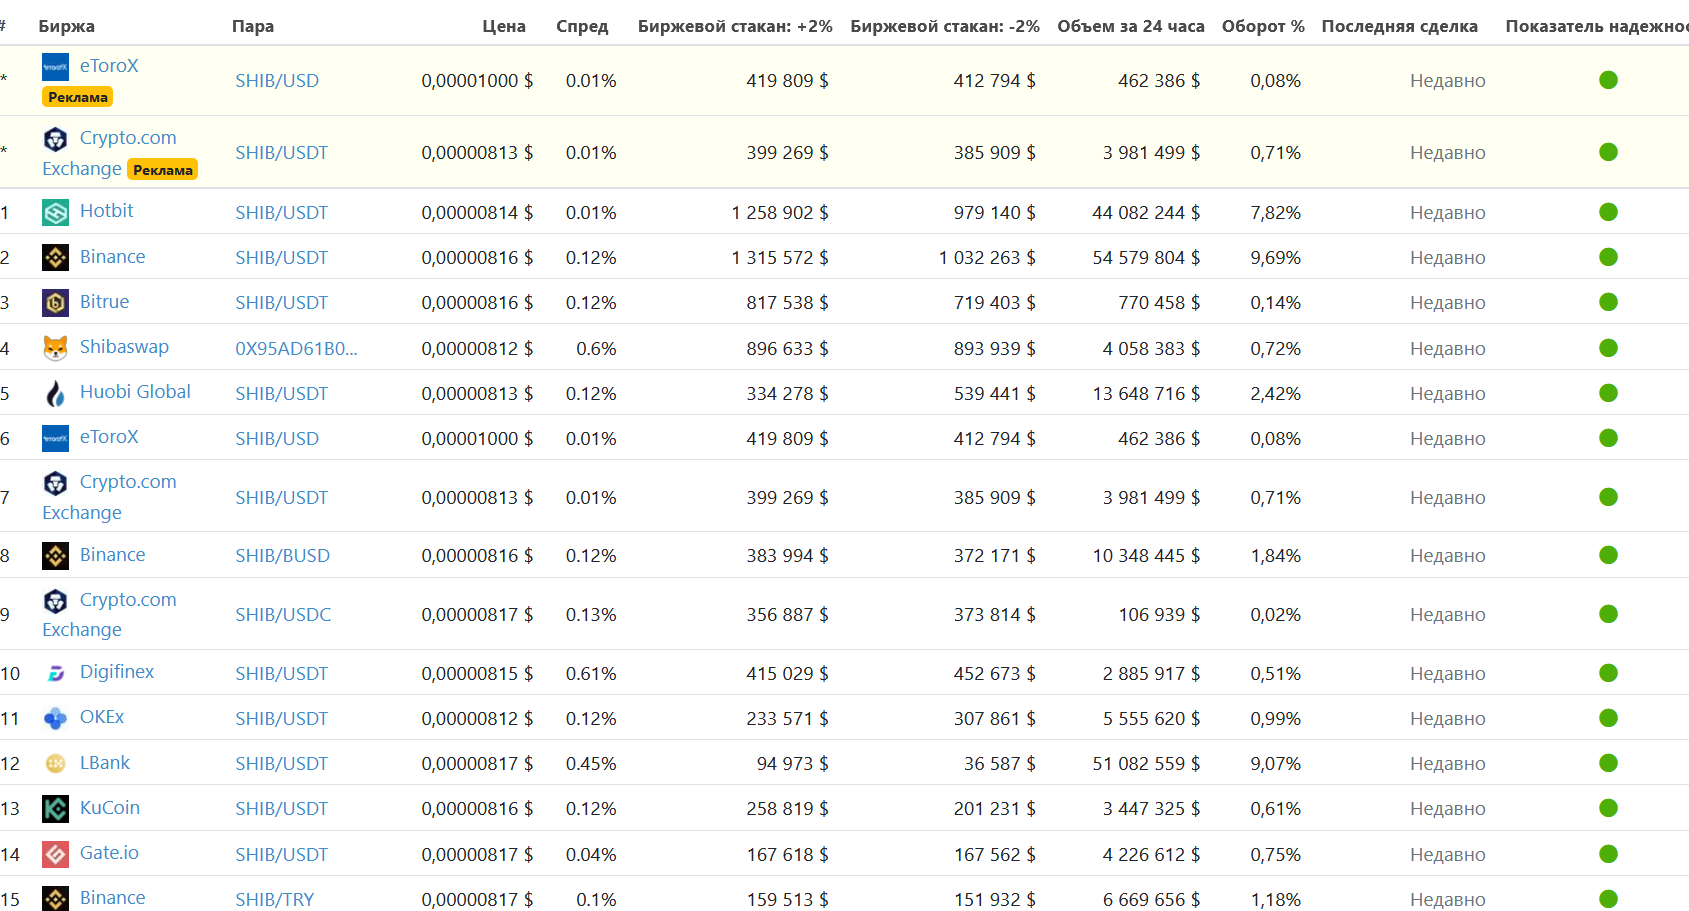The height and width of the screenshot is (911, 1689).
Task: Click the Crypto.com logo in row 9
Action: [55, 601]
